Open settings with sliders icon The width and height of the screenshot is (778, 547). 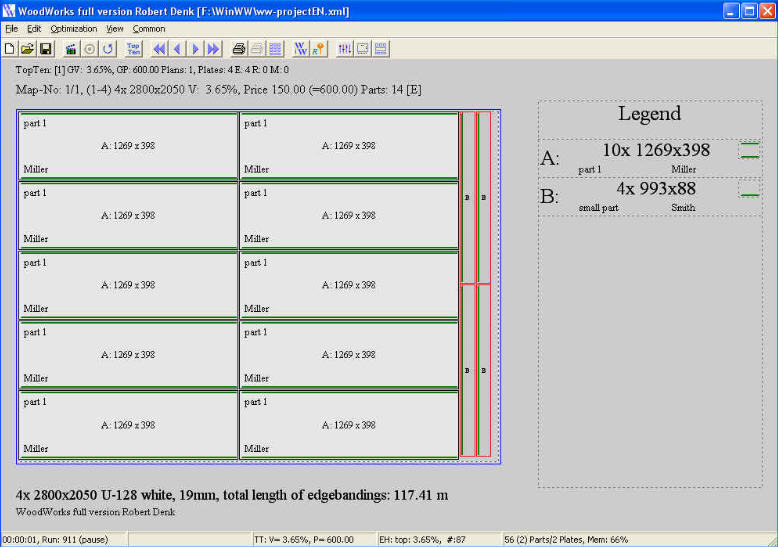click(344, 49)
